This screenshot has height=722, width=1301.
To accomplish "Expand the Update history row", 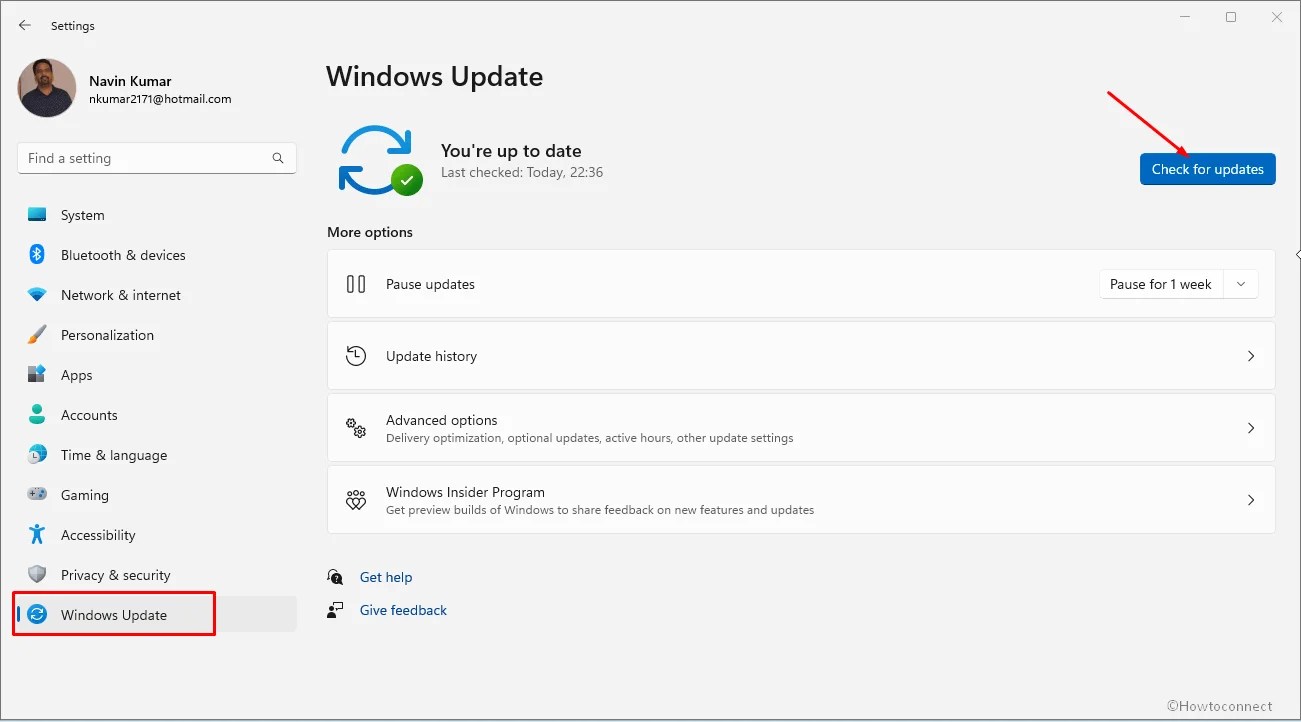I will coord(1251,356).
